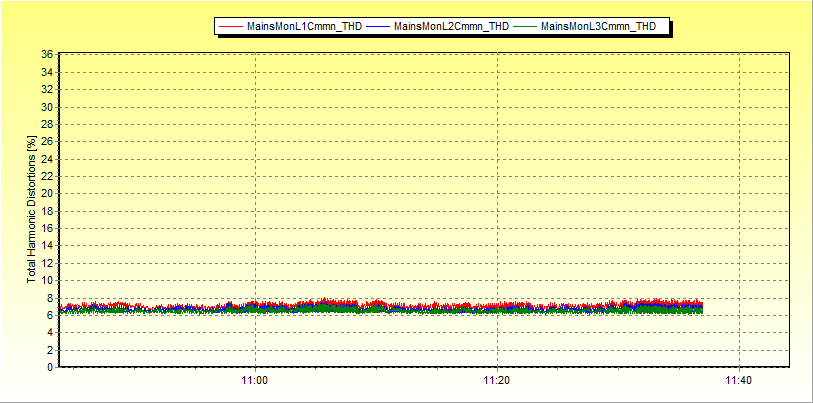This screenshot has height=403, width=813.
Task: Click the 11:20 time axis label
Action: tap(497, 381)
